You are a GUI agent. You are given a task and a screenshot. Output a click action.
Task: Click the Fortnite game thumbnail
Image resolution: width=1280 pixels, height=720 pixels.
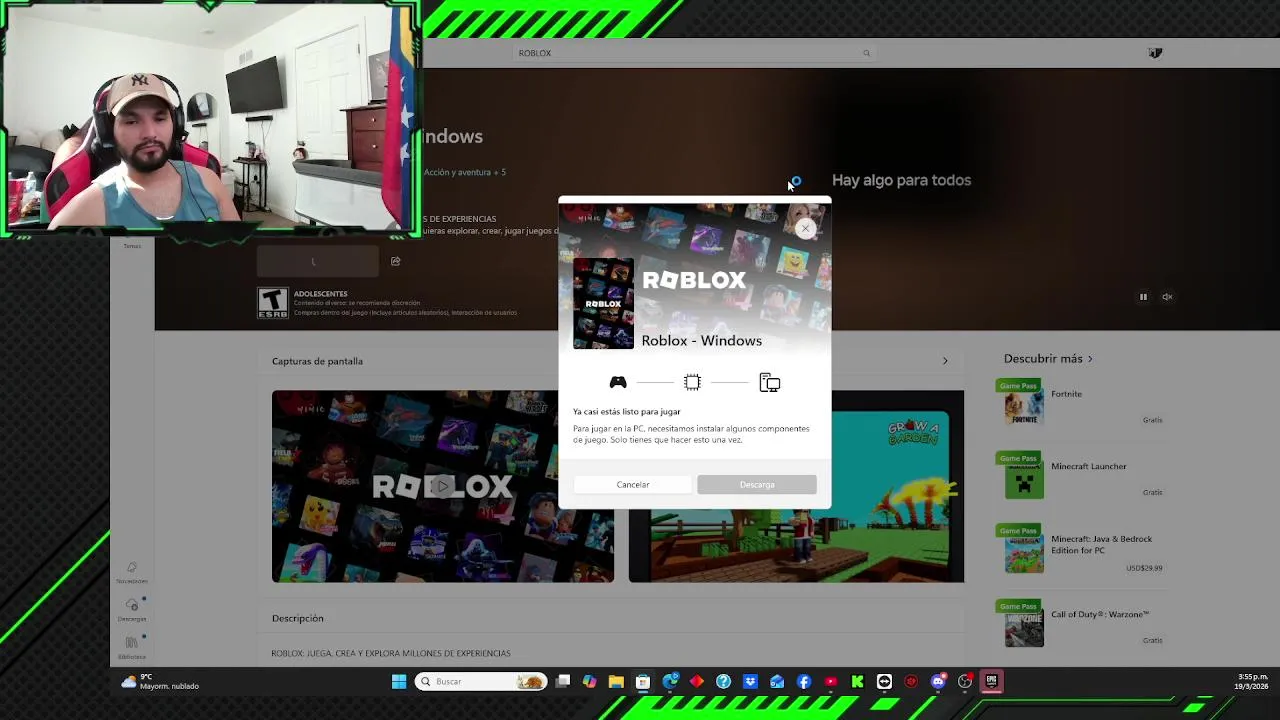tap(1024, 407)
